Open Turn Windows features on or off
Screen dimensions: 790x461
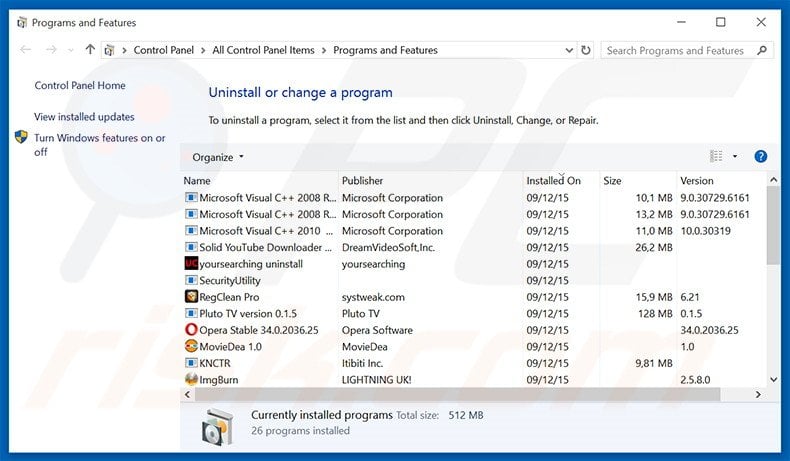coord(100,145)
